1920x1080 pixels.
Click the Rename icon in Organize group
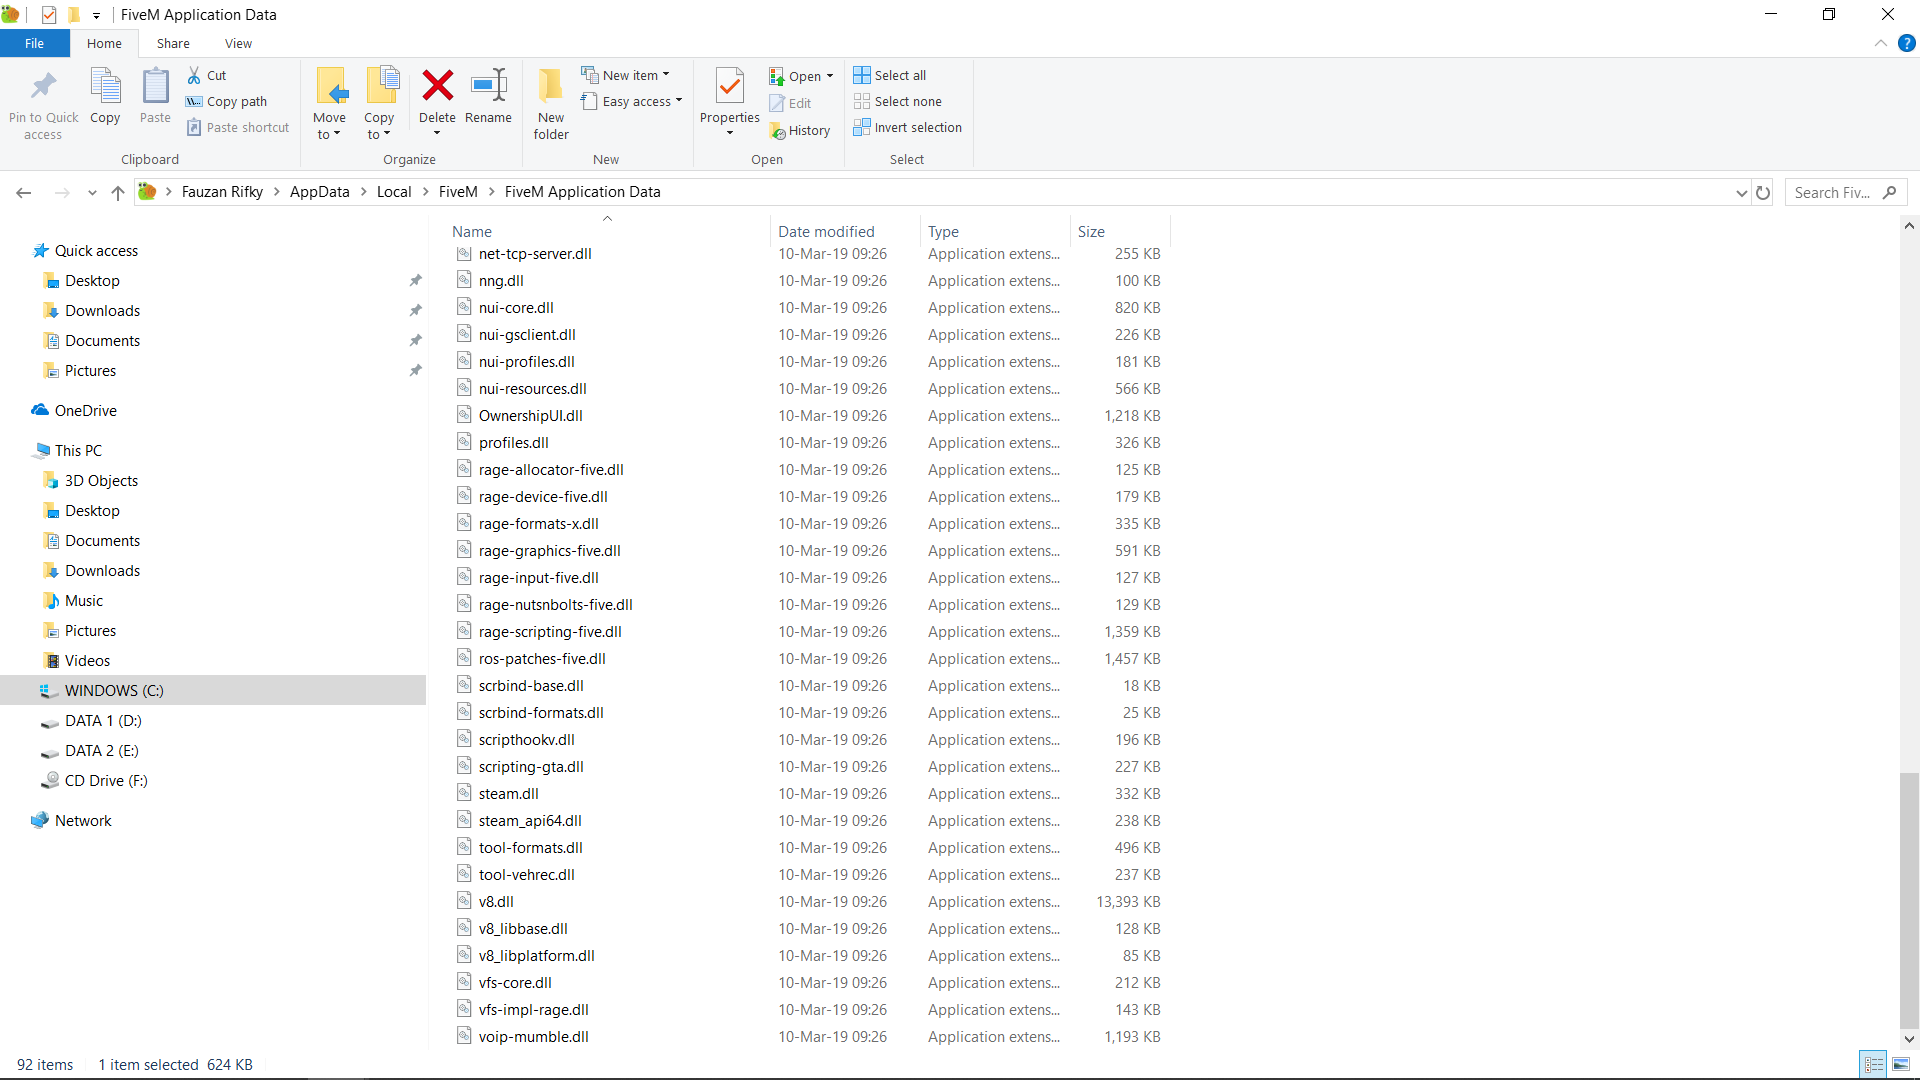point(488,86)
